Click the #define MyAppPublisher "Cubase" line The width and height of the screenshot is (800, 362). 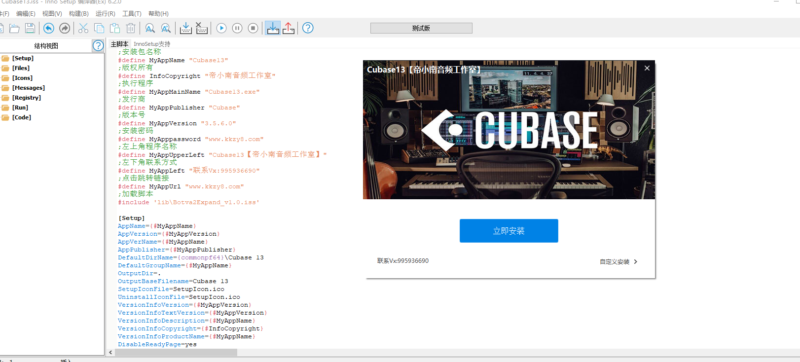coord(179,108)
